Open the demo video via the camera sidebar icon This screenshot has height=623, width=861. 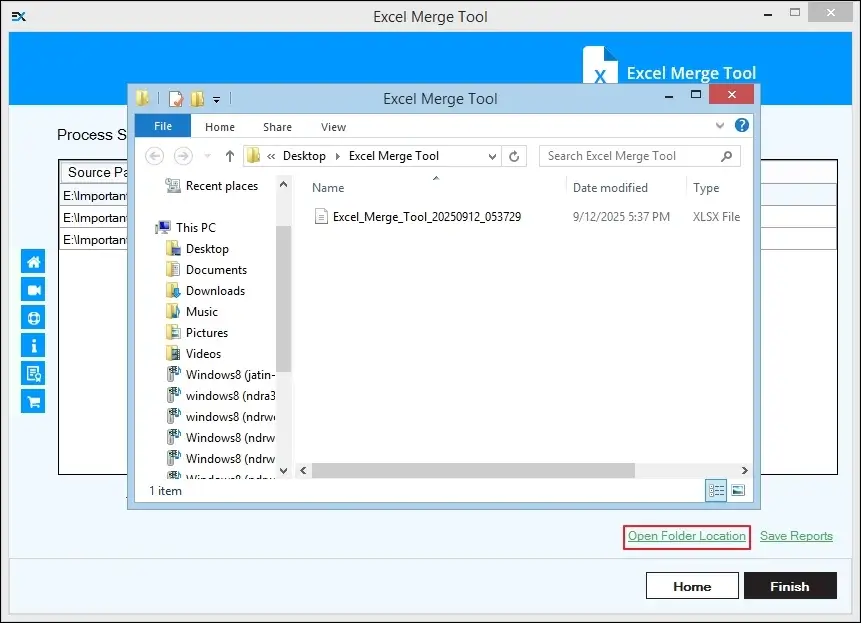[x=33, y=289]
